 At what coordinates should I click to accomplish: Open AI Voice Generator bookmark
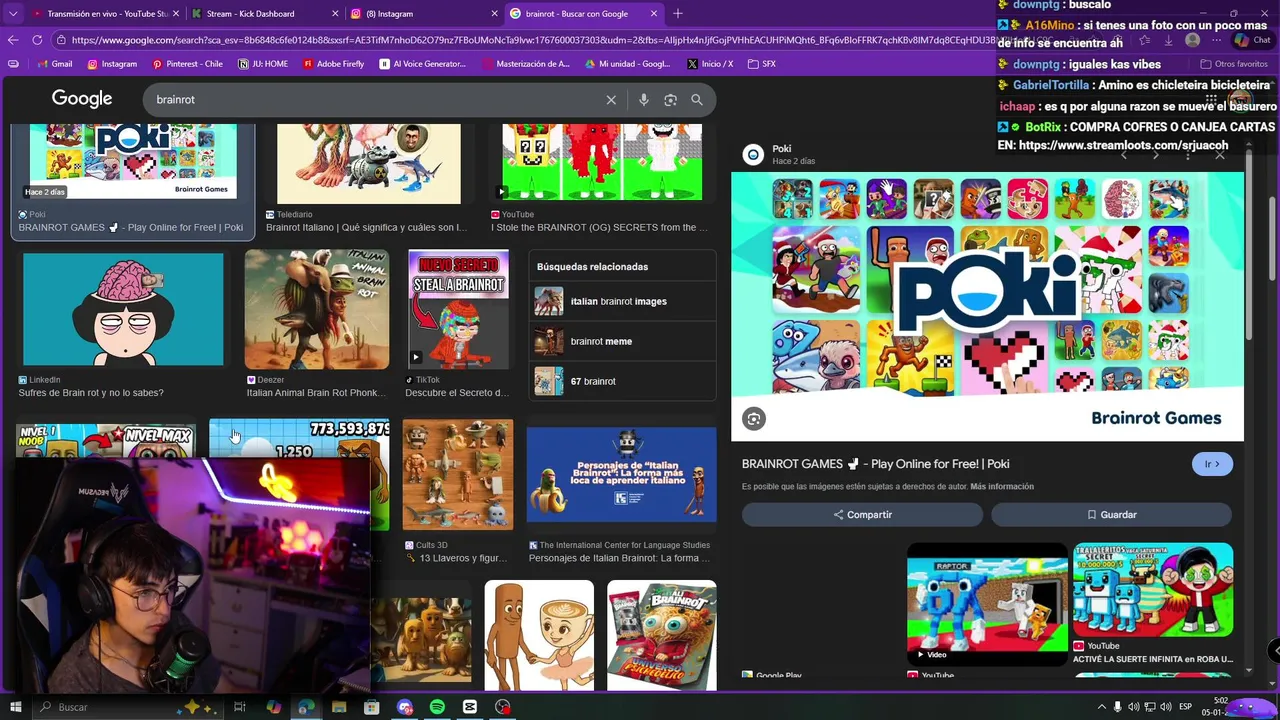coord(423,64)
